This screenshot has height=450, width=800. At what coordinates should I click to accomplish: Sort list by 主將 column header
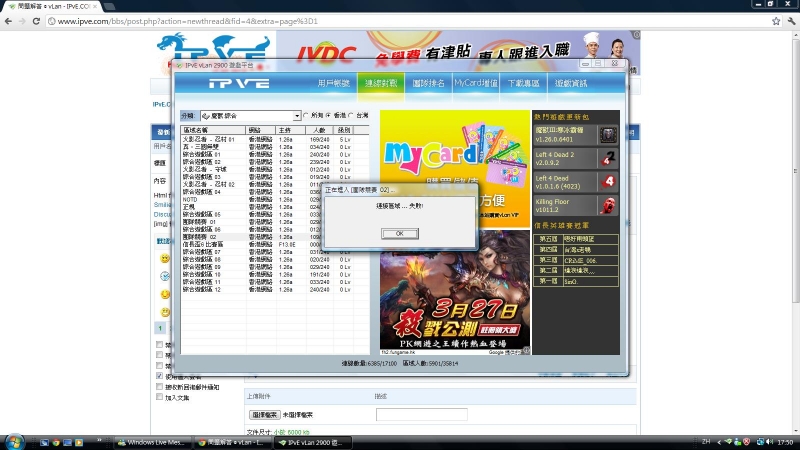[290, 130]
